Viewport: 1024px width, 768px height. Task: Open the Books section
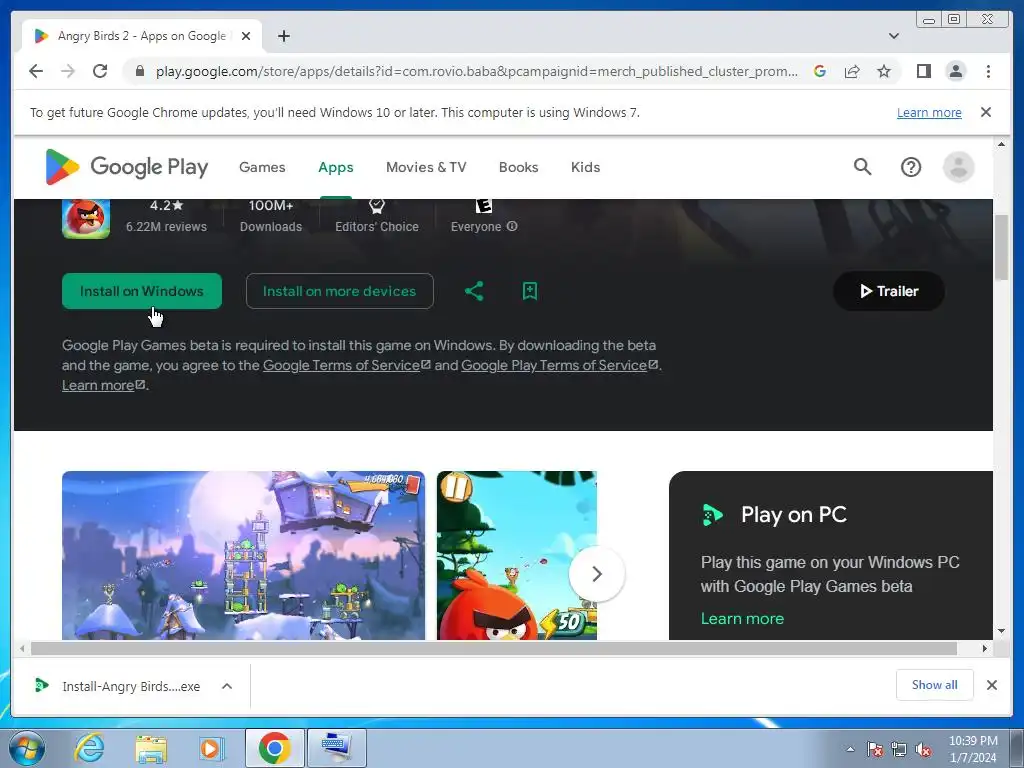coord(519,167)
